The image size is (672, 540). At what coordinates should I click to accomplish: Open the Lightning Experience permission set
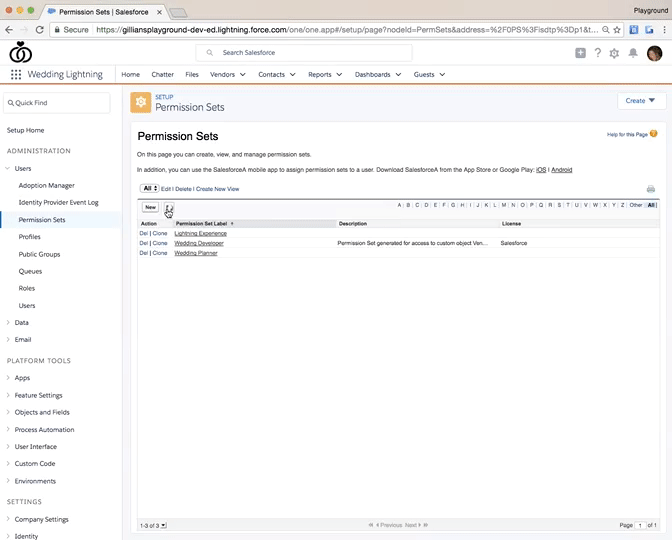pos(201,234)
